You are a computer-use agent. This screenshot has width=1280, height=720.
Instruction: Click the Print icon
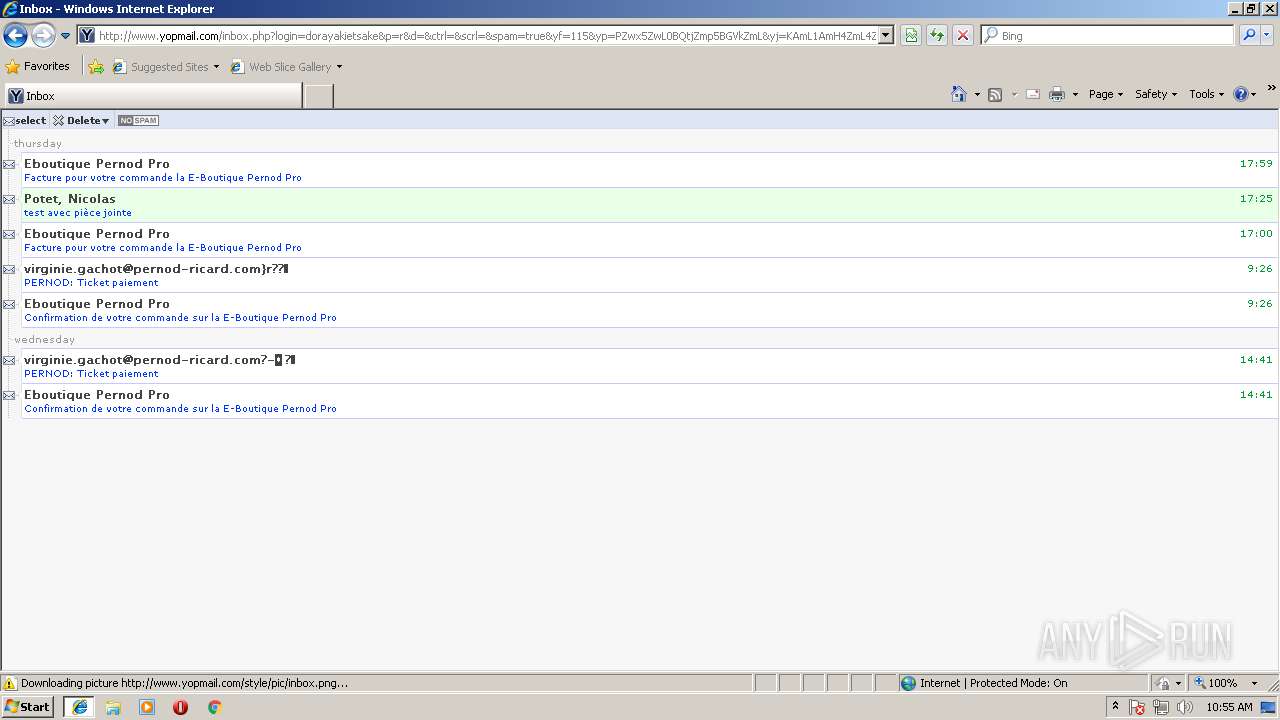(x=1057, y=94)
